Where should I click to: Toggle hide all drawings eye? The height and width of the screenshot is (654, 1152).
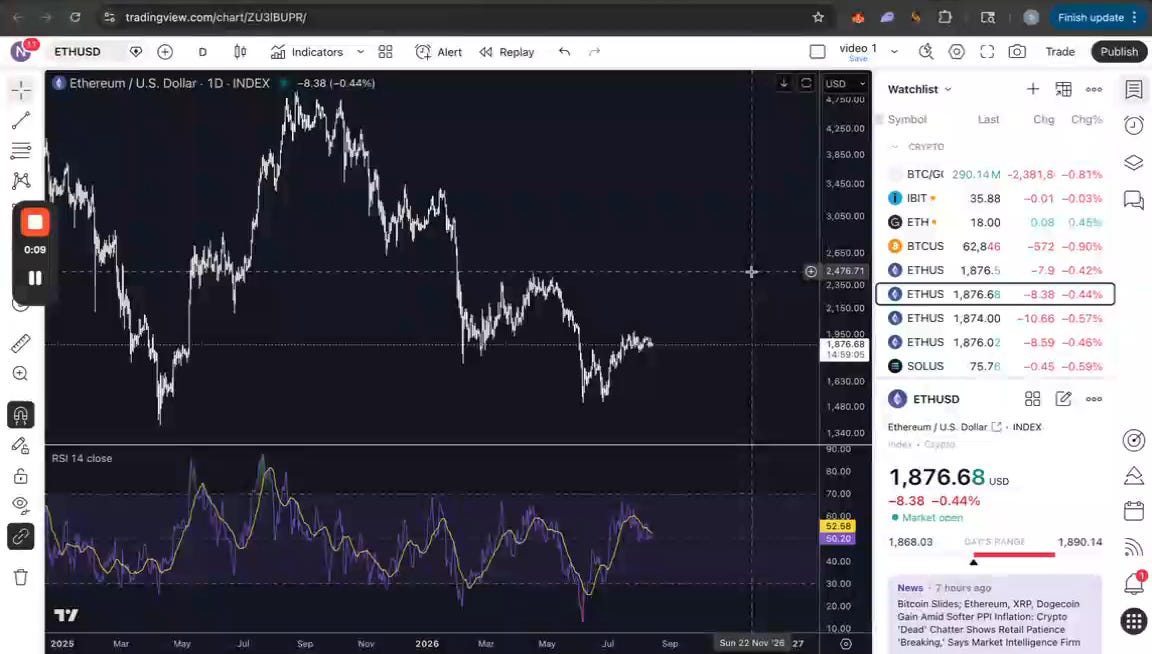(21, 506)
